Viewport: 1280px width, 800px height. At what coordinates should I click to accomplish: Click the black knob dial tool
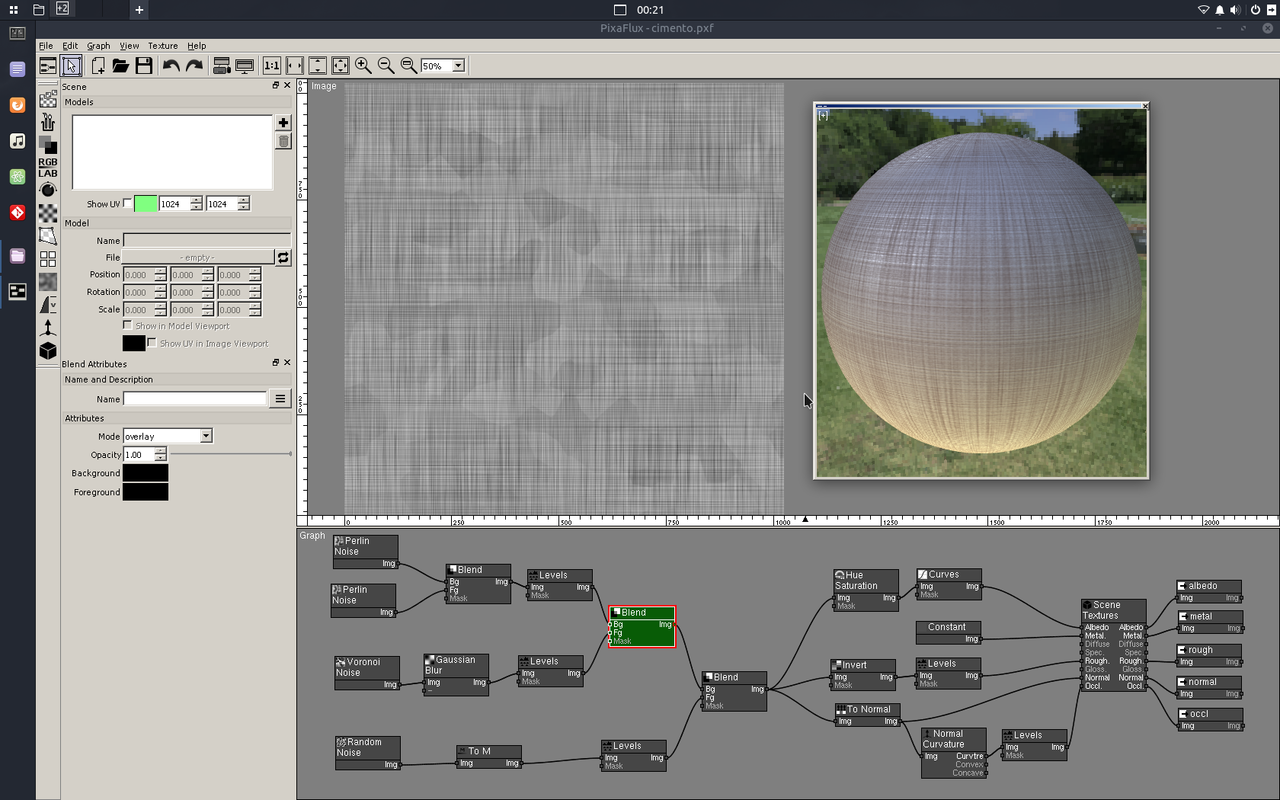pos(48,189)
